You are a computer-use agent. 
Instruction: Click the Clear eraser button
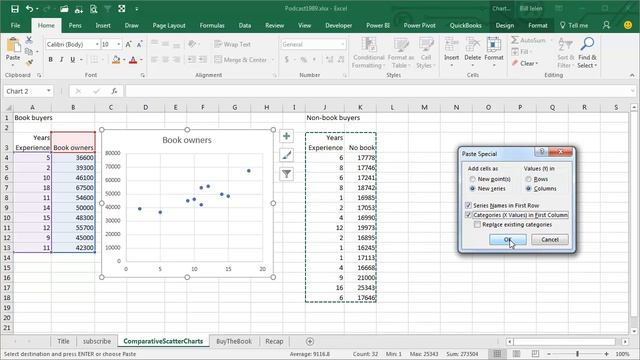click(525, 63)
